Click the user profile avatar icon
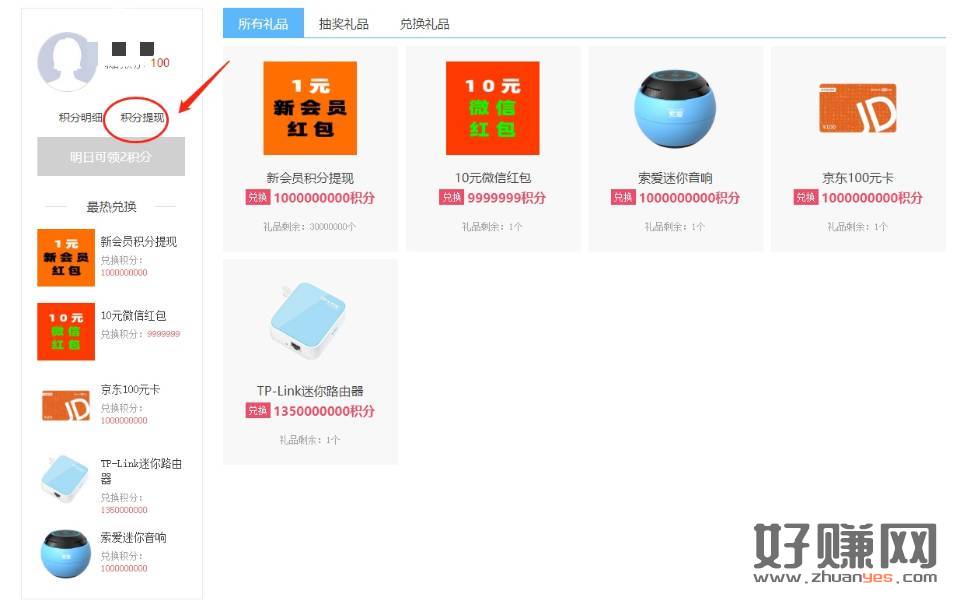 point(67,61)
